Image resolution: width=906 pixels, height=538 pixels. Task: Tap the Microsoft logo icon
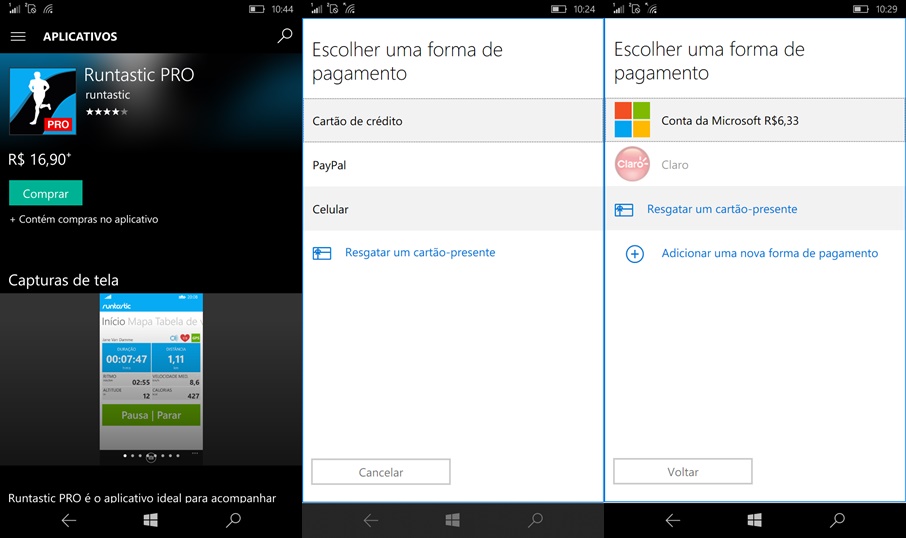(632, 120)
